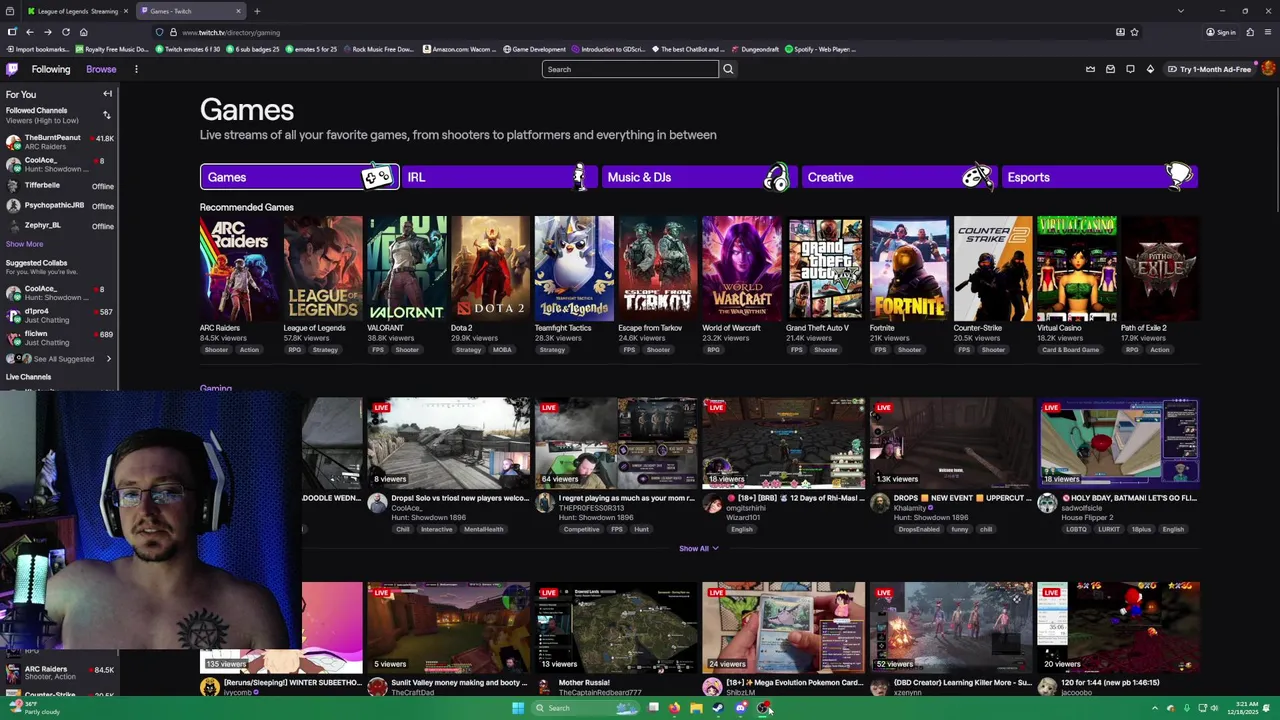Open browser home page button
The height and width of the screenshot is (720, 1280).
tap(84, 32)
